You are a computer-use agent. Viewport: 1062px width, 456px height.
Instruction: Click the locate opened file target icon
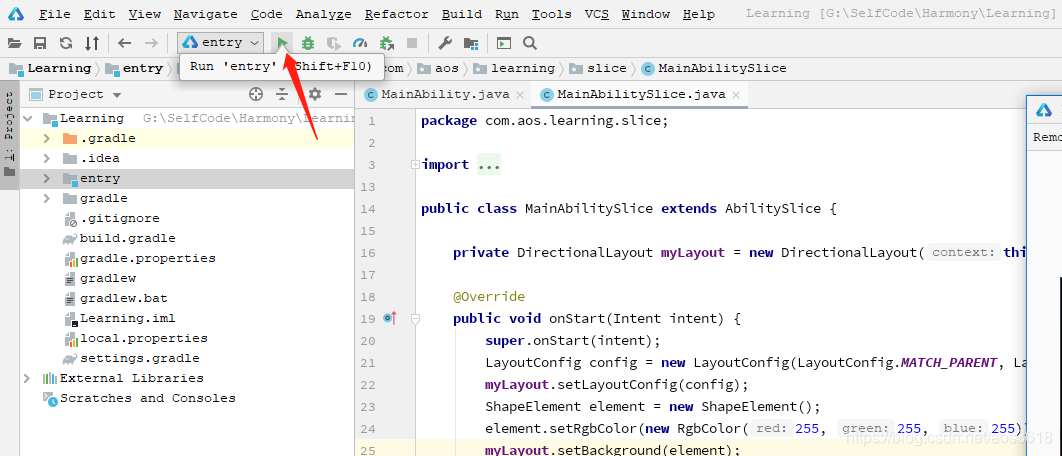tap(256, 94)
